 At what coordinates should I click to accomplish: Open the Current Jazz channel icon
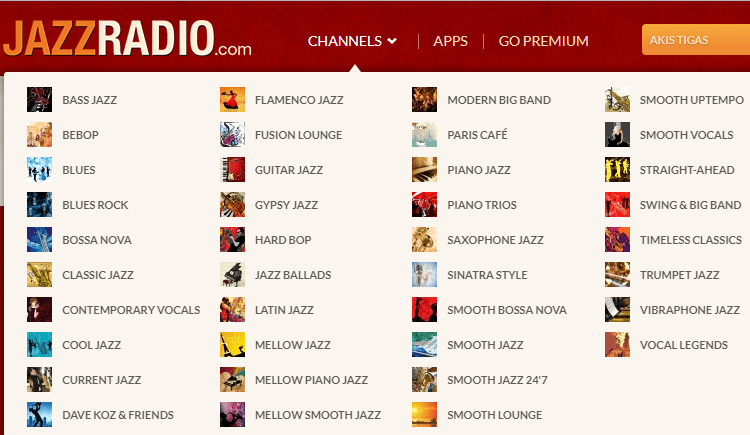coord(39,379)
